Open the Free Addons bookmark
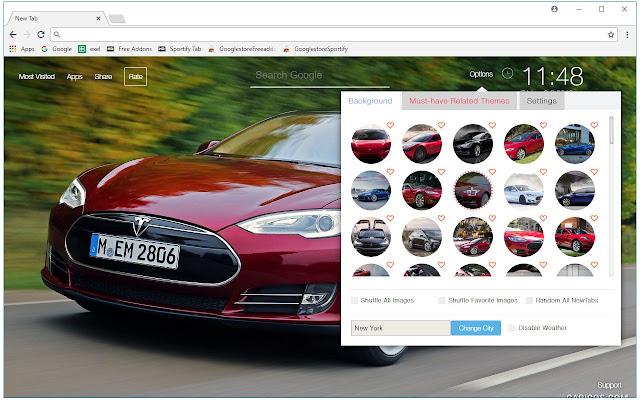The image size is (640, 400). tap(129, 49)
